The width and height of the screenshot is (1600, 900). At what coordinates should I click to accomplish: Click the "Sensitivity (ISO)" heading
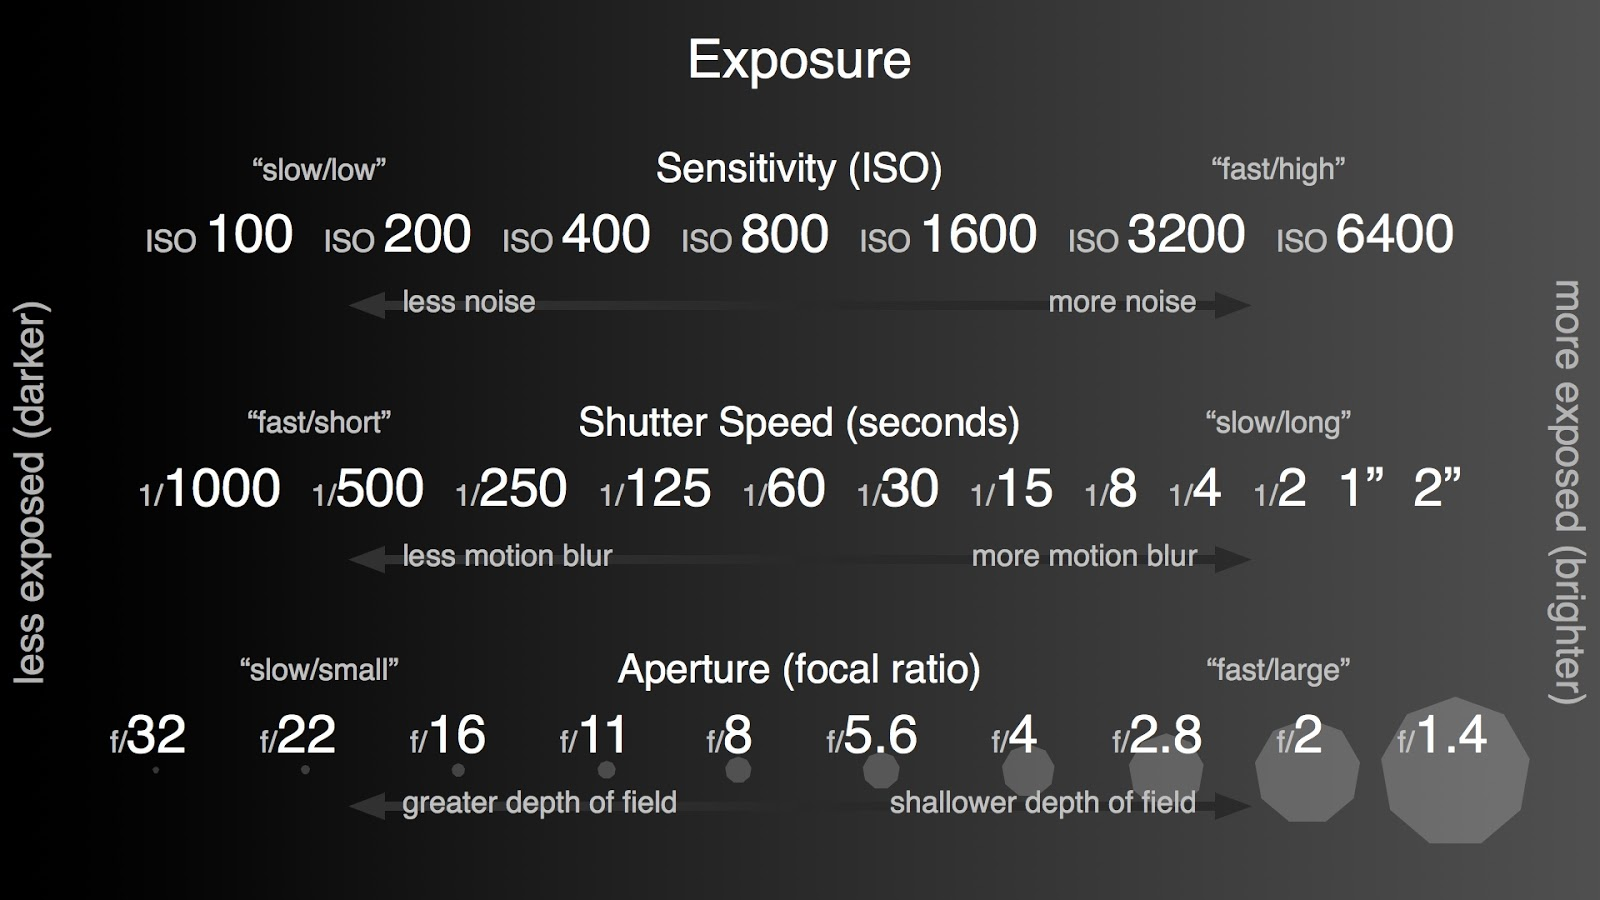(799, 169)
